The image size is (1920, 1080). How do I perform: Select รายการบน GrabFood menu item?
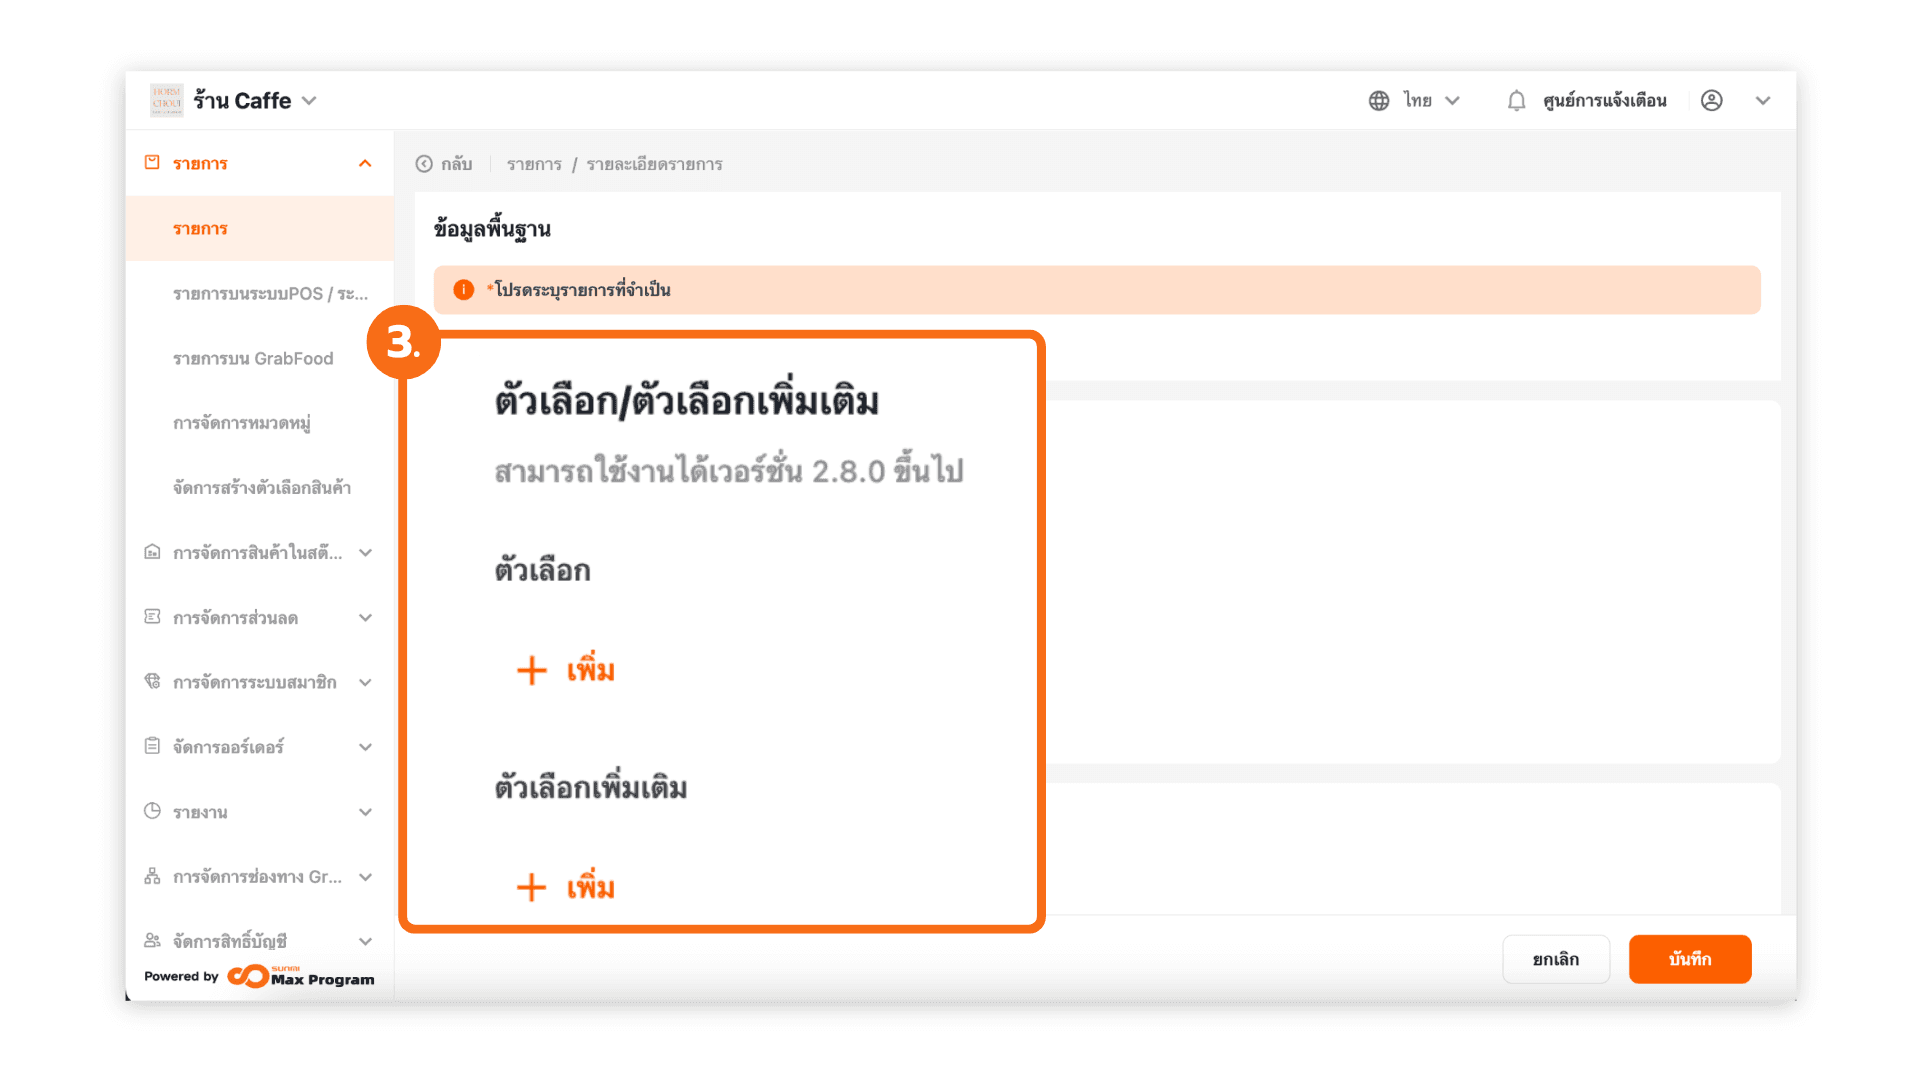coord(253,358)
